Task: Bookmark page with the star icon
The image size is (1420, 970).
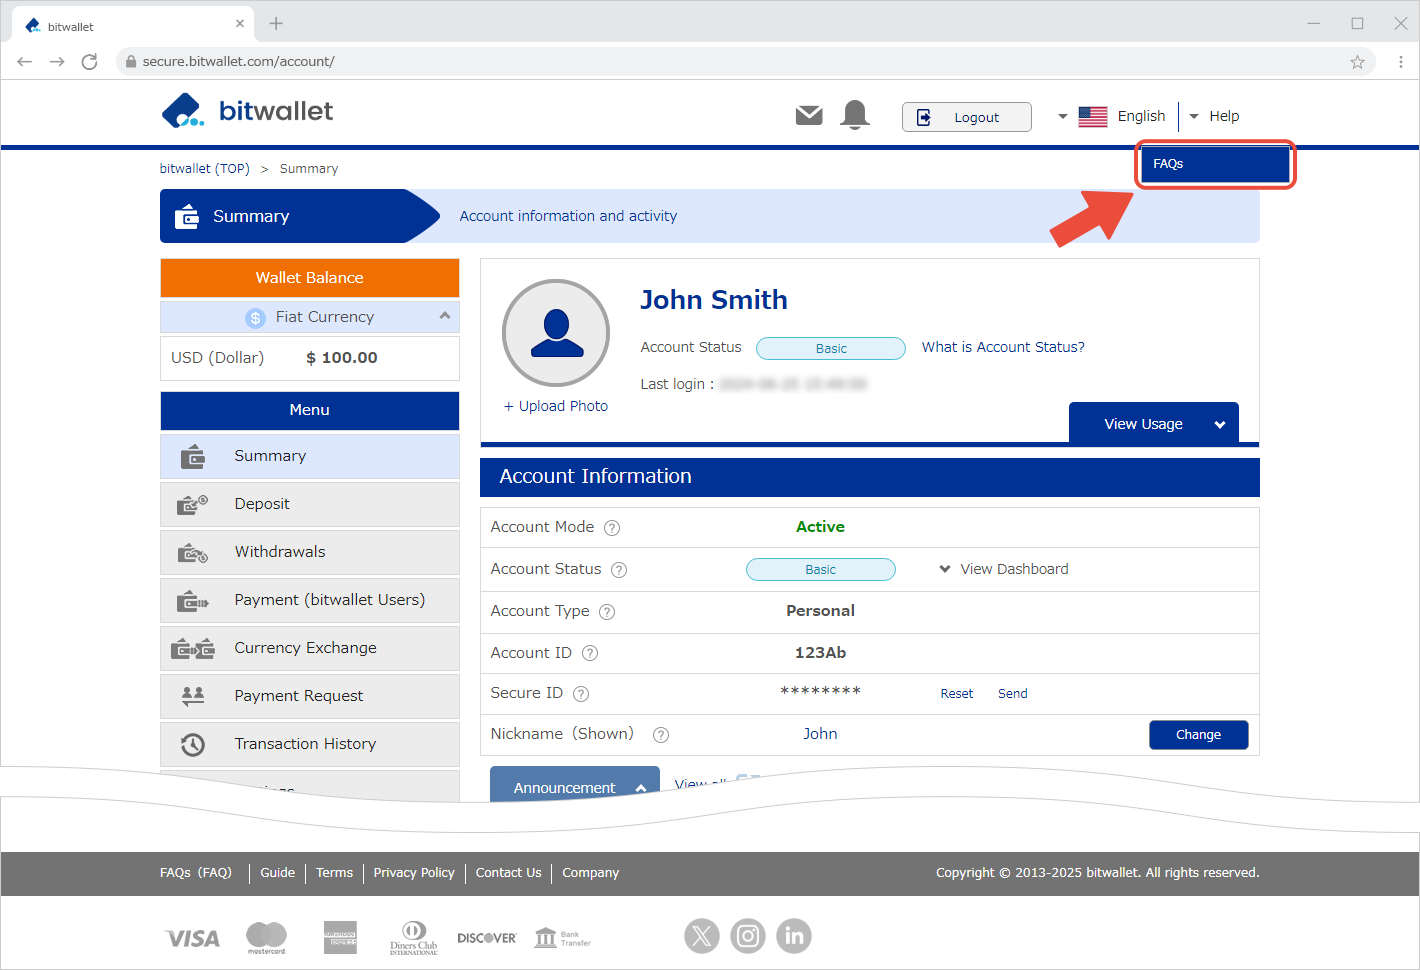Action: (x=1357, y=62)
